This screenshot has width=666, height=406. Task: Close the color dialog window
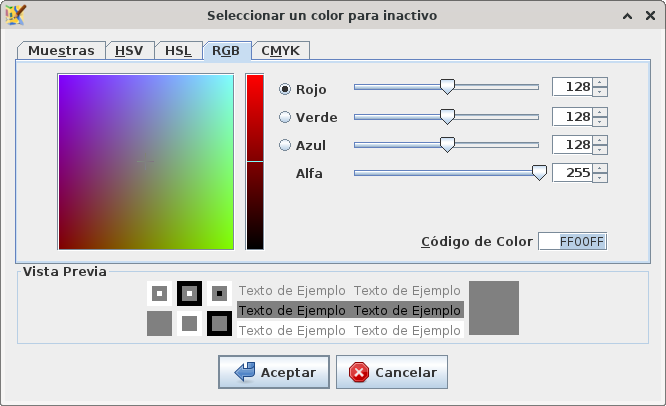tap(650, 16)
